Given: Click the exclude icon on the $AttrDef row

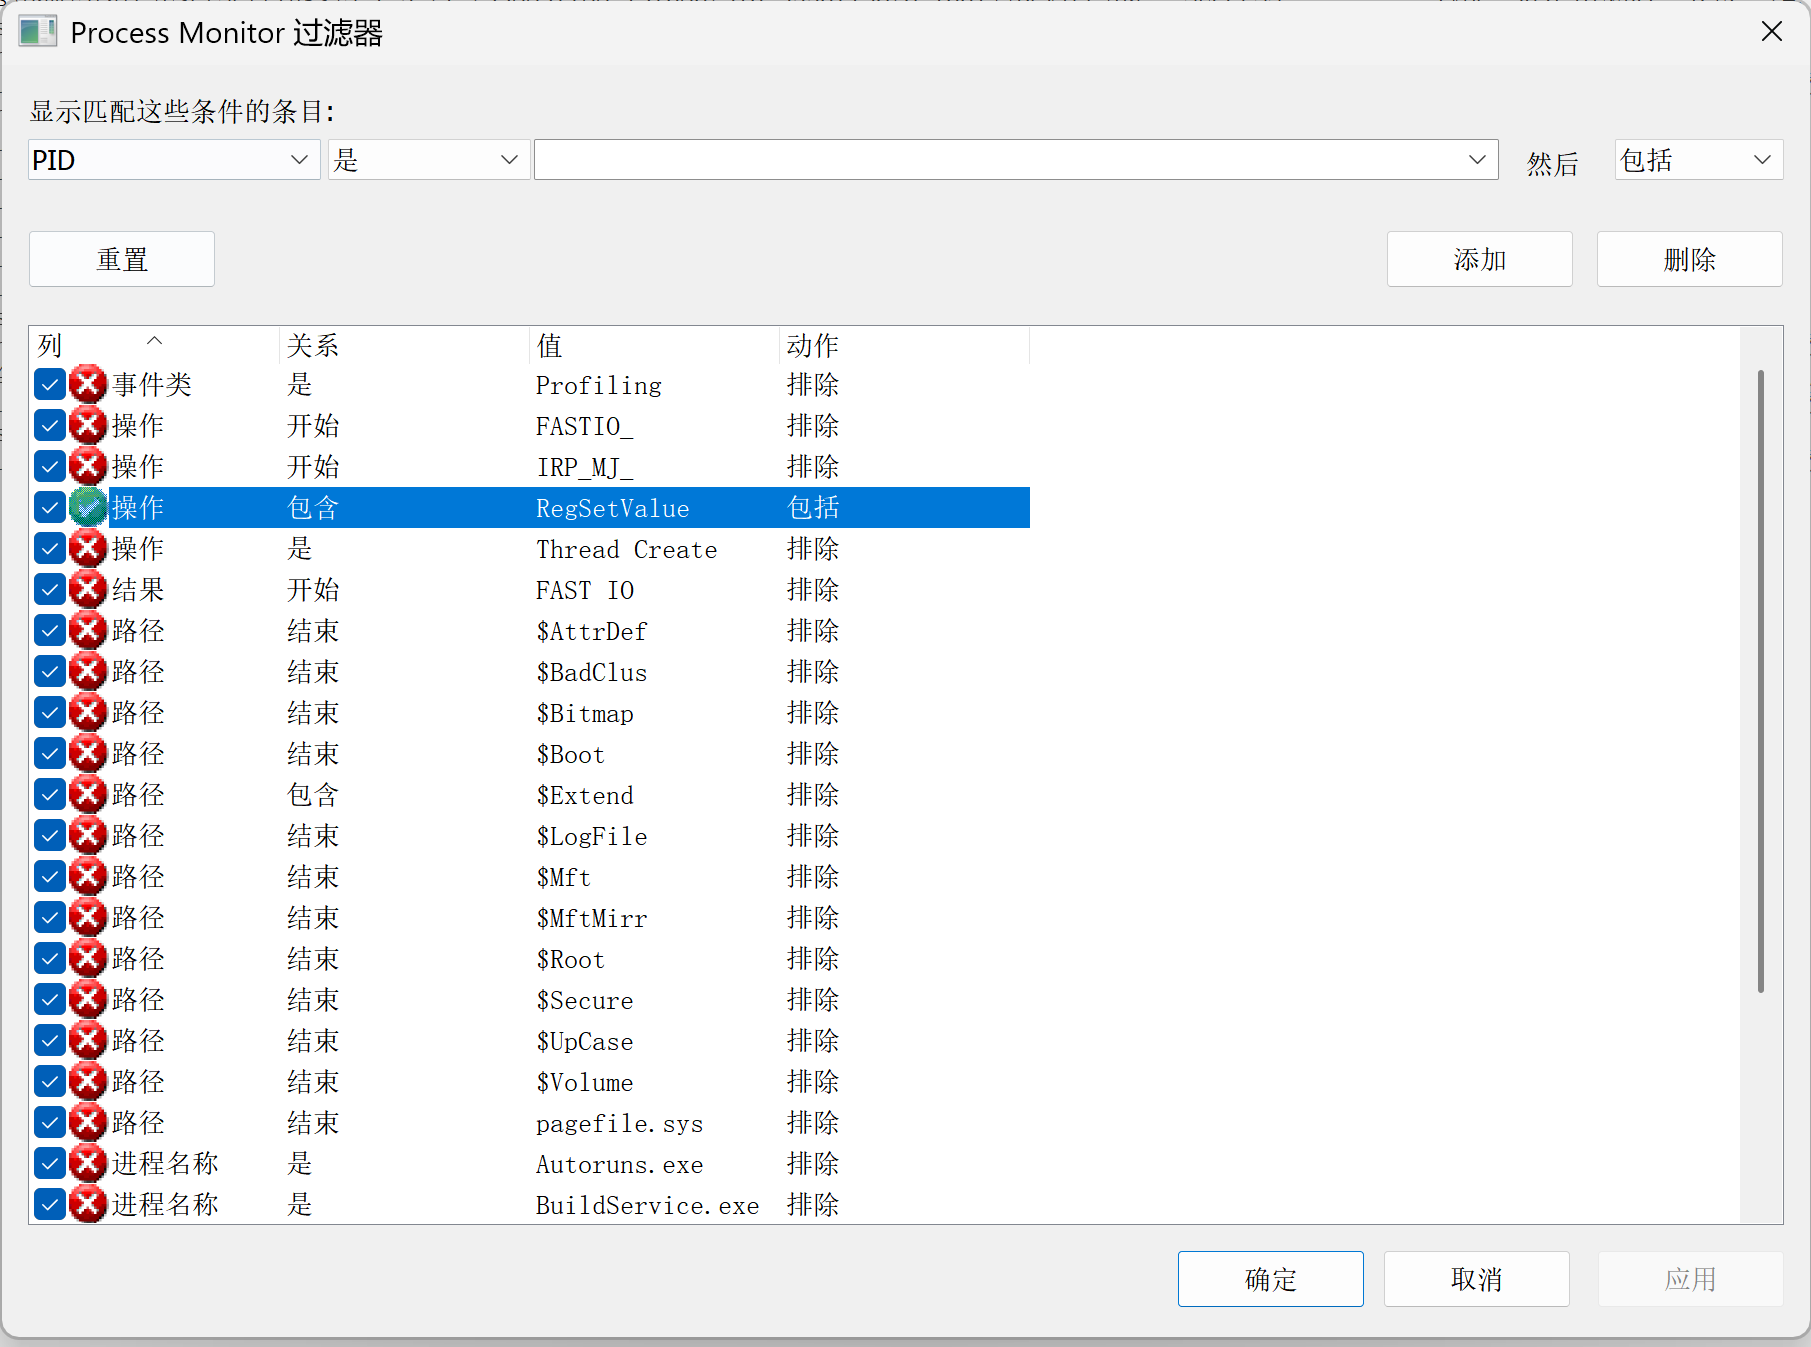Looking at the screenshot, I should (88, 630).
